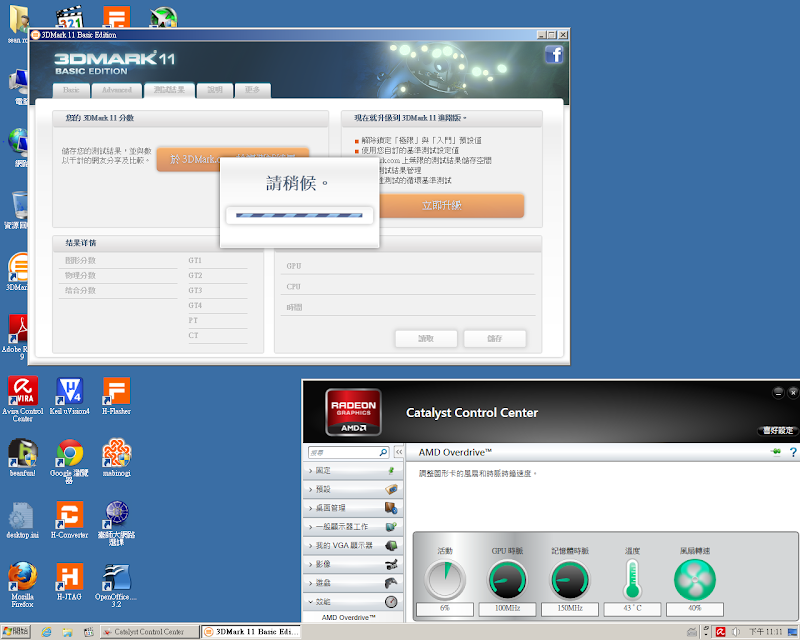
Task: Click the 請稍候 progress bar
Action: (299, 215)
